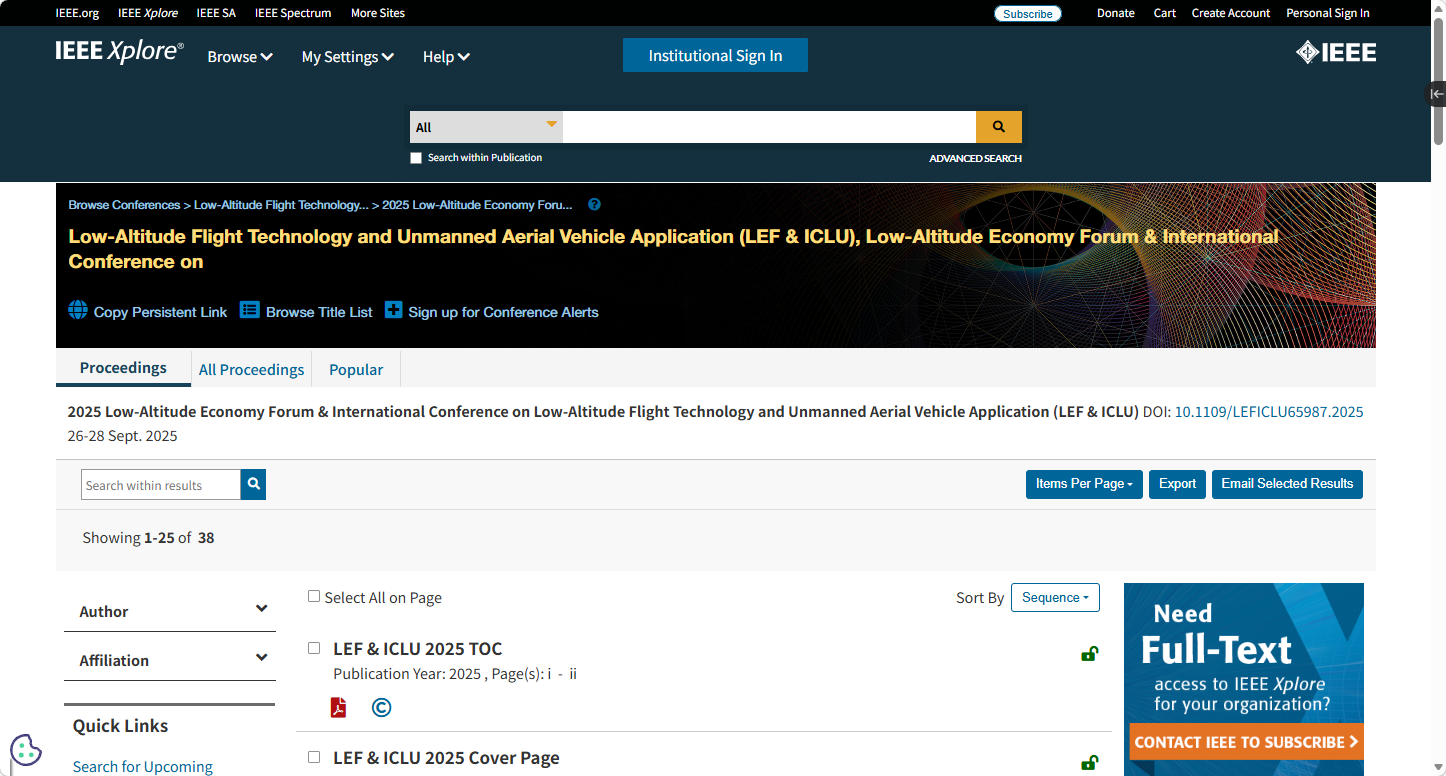Click the copyright icon under the TOC entry
The image size is (1446, 776).
(381, 708)
